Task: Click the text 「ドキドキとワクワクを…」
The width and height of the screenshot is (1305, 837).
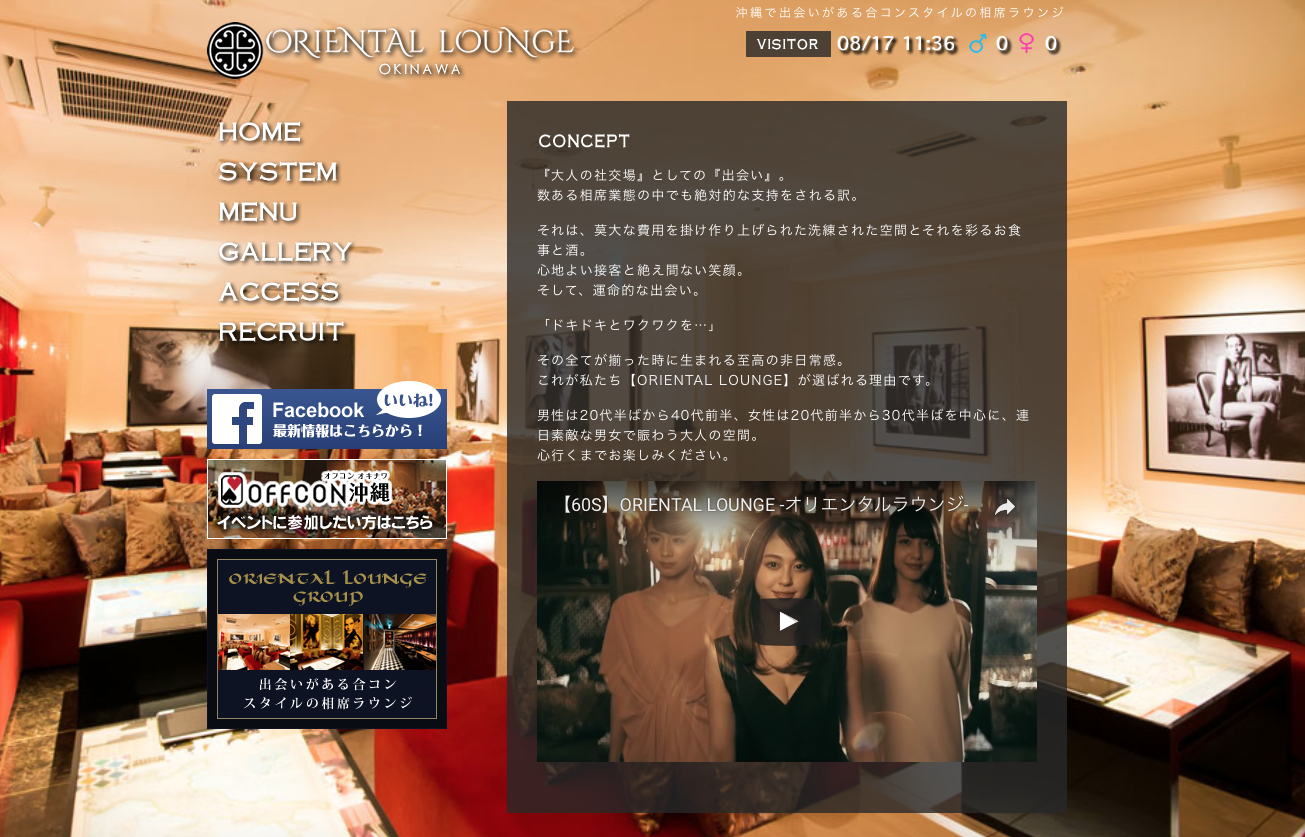Action: [x=628, y=325]
